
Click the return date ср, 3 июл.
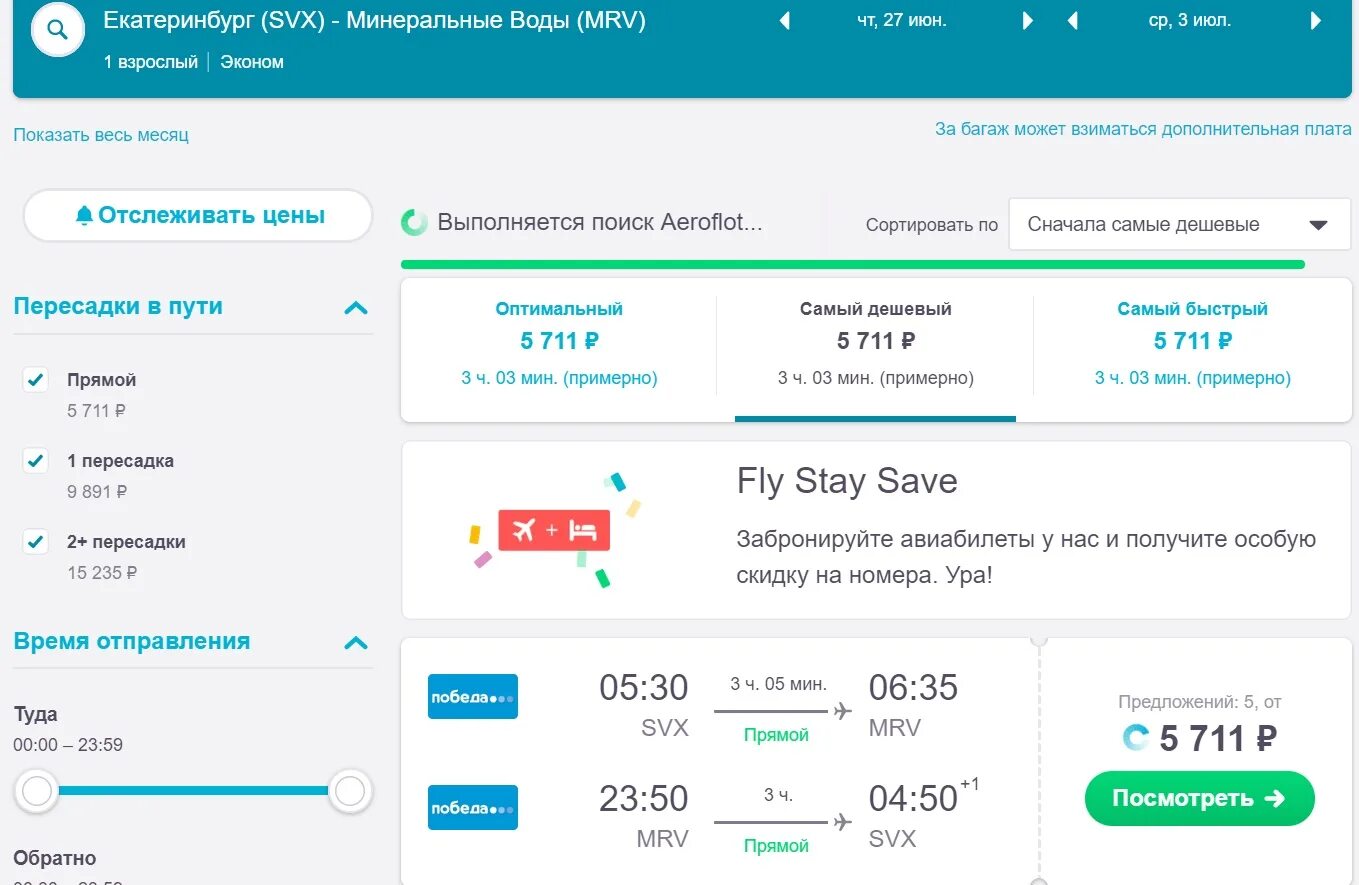(x=1190, y=20)
